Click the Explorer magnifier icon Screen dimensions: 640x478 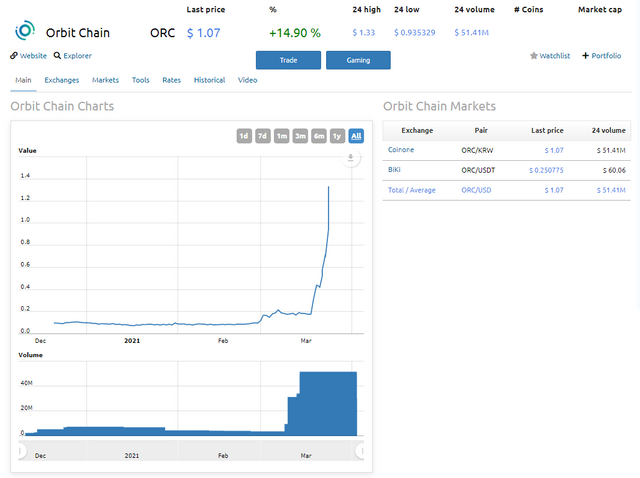tap(57, 56)
